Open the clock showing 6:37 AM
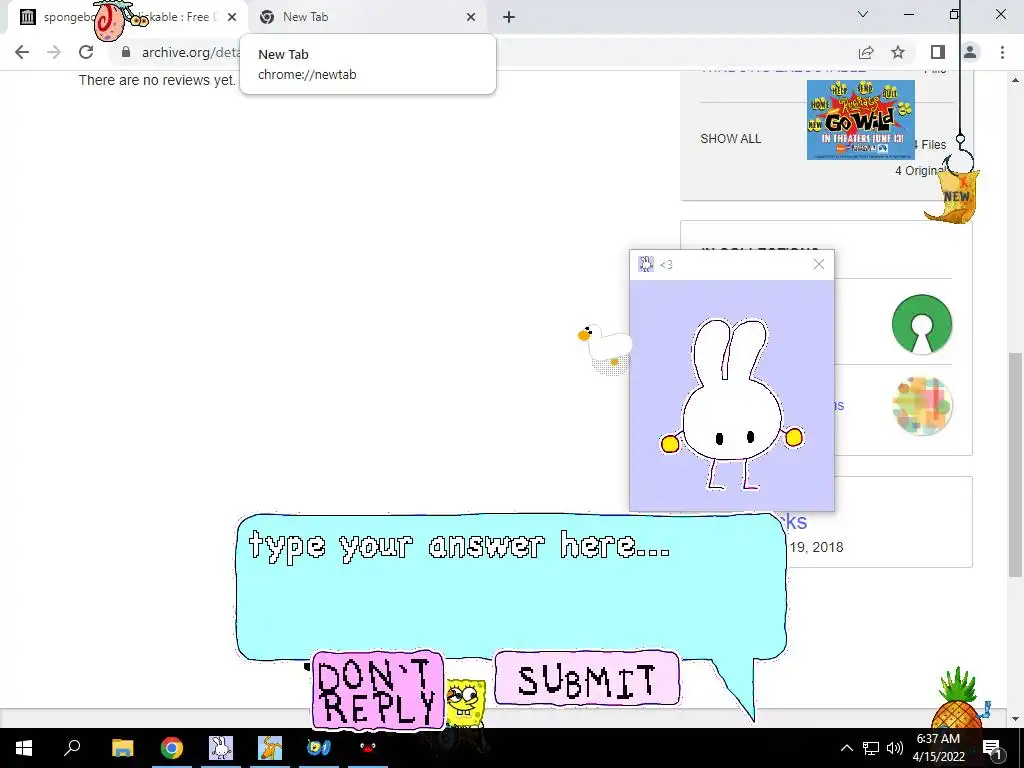This screenshot has height=768, width=1024. point(938,748)
